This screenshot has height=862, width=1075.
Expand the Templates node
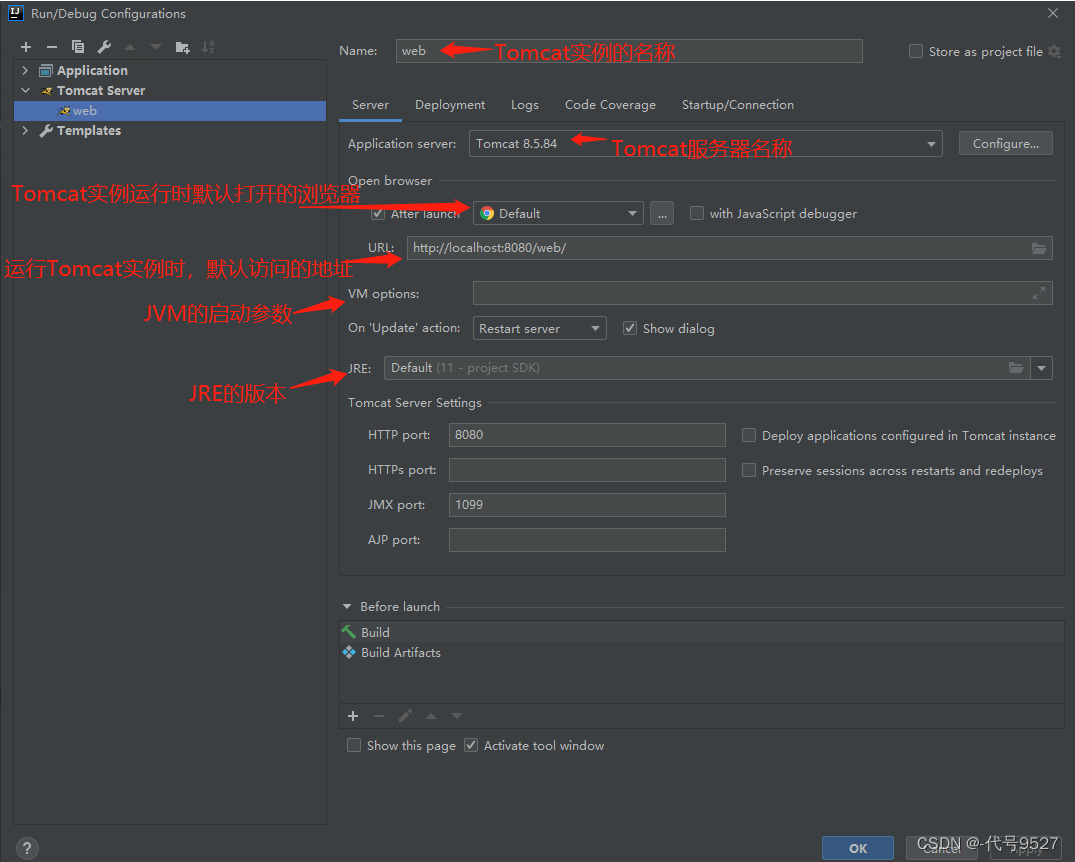(25, 130)
